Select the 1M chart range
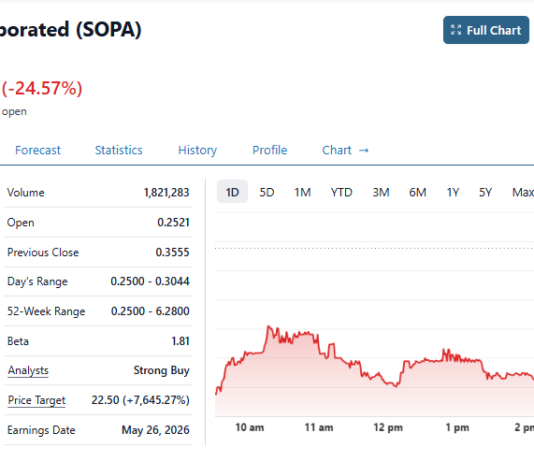534x462 pixels. (x=302, y=192)
